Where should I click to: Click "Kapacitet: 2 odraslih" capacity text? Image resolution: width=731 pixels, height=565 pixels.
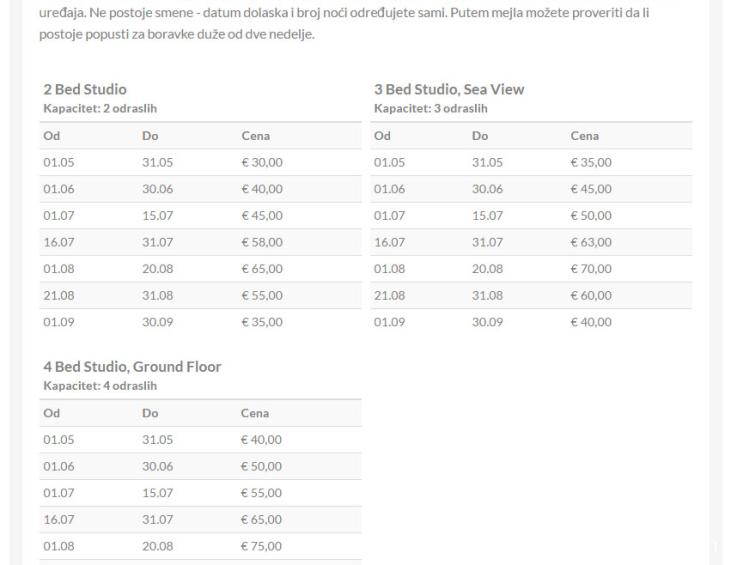(100, 108)
